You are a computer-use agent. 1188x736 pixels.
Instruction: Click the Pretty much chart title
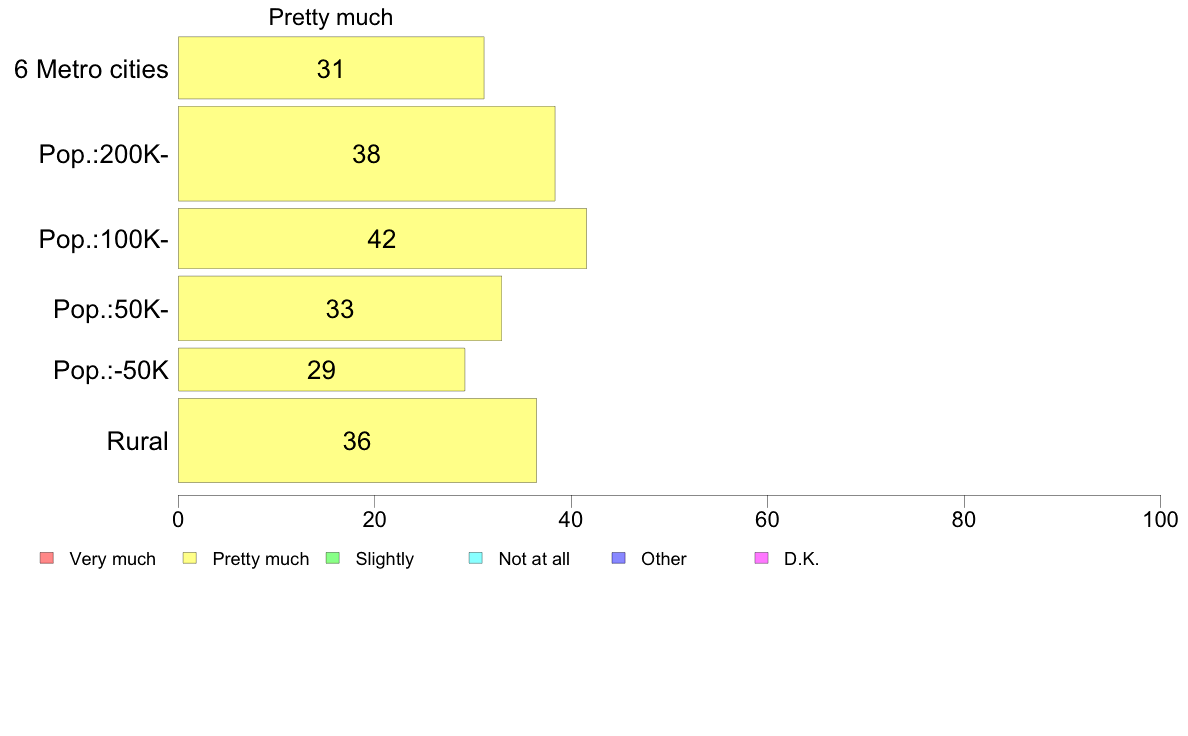point(331,17)
